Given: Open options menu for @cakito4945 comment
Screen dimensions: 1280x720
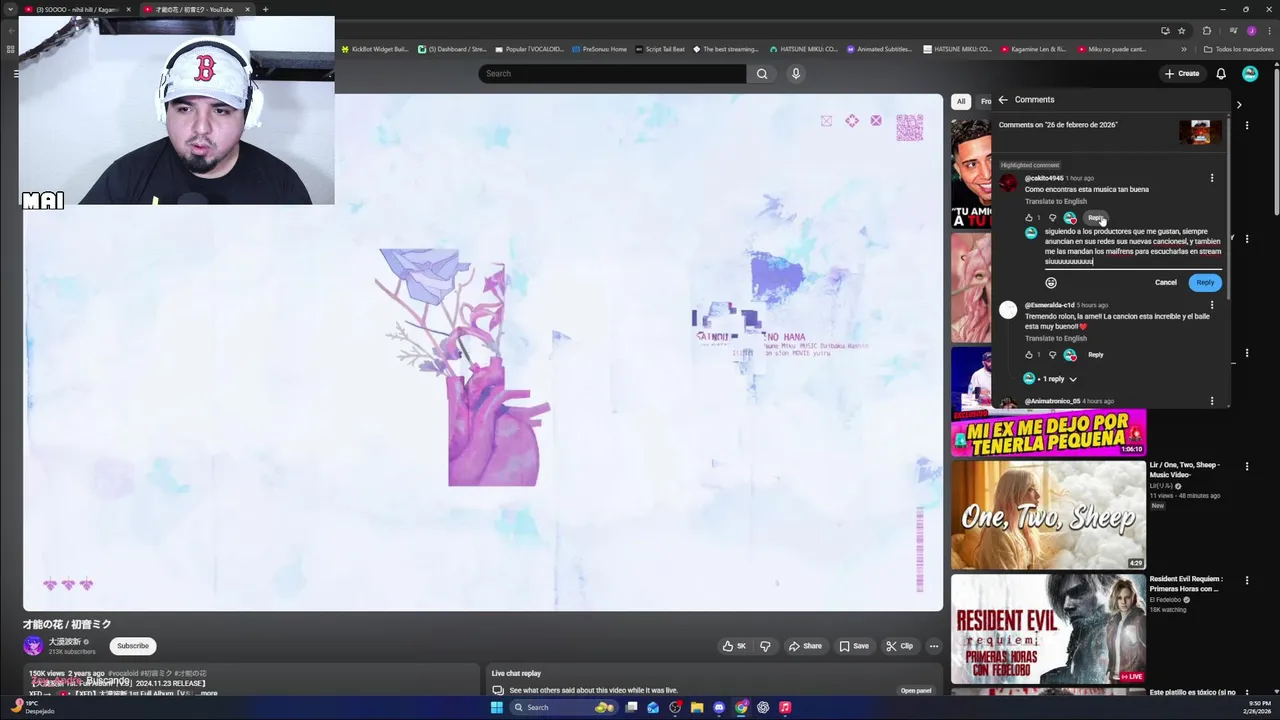Looking at the screenshot, I should tap(1212, 178).
